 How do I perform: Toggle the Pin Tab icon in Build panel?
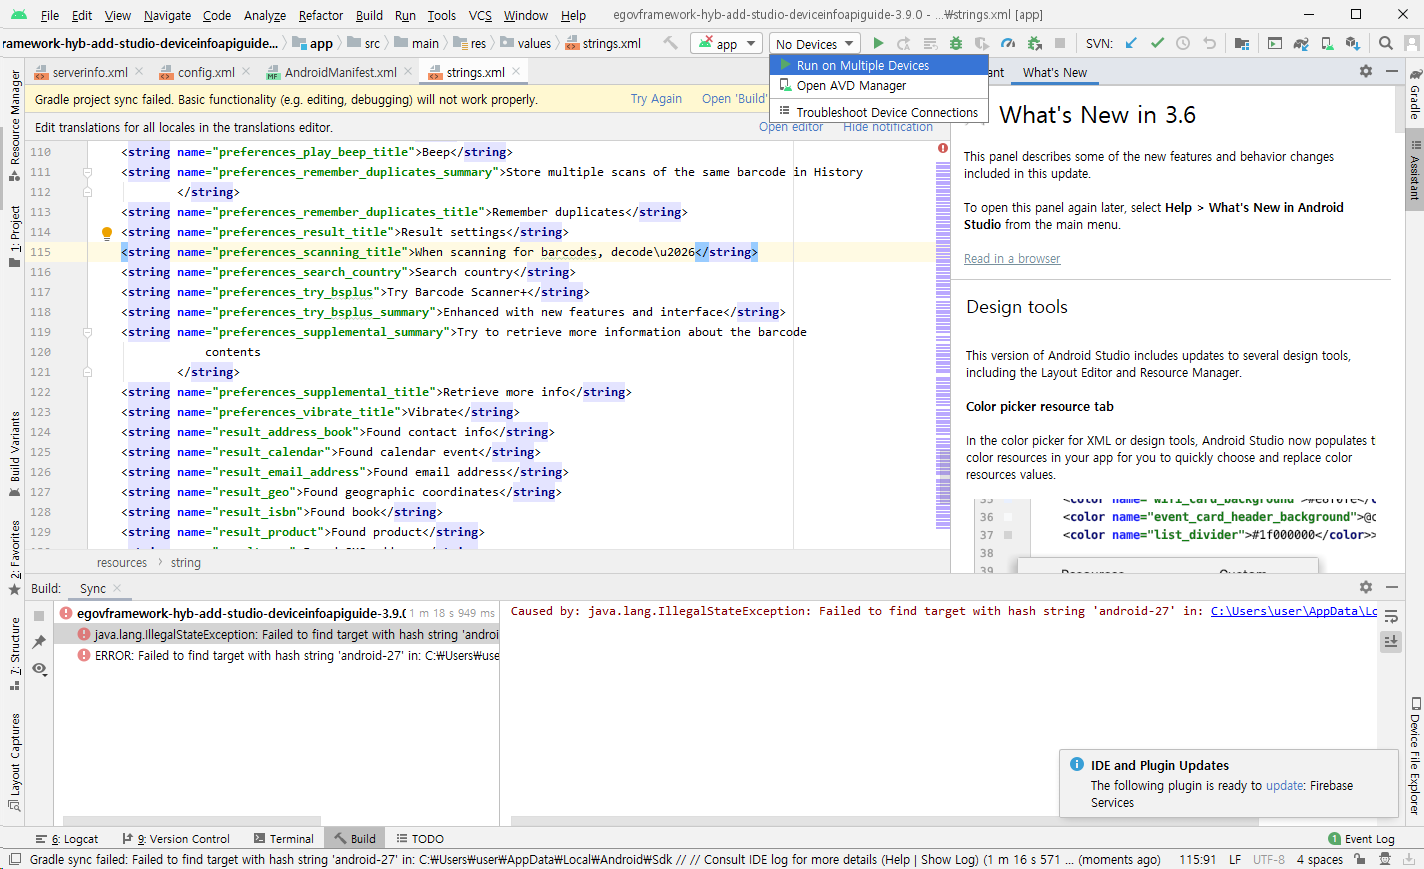[x=39, y=642]
